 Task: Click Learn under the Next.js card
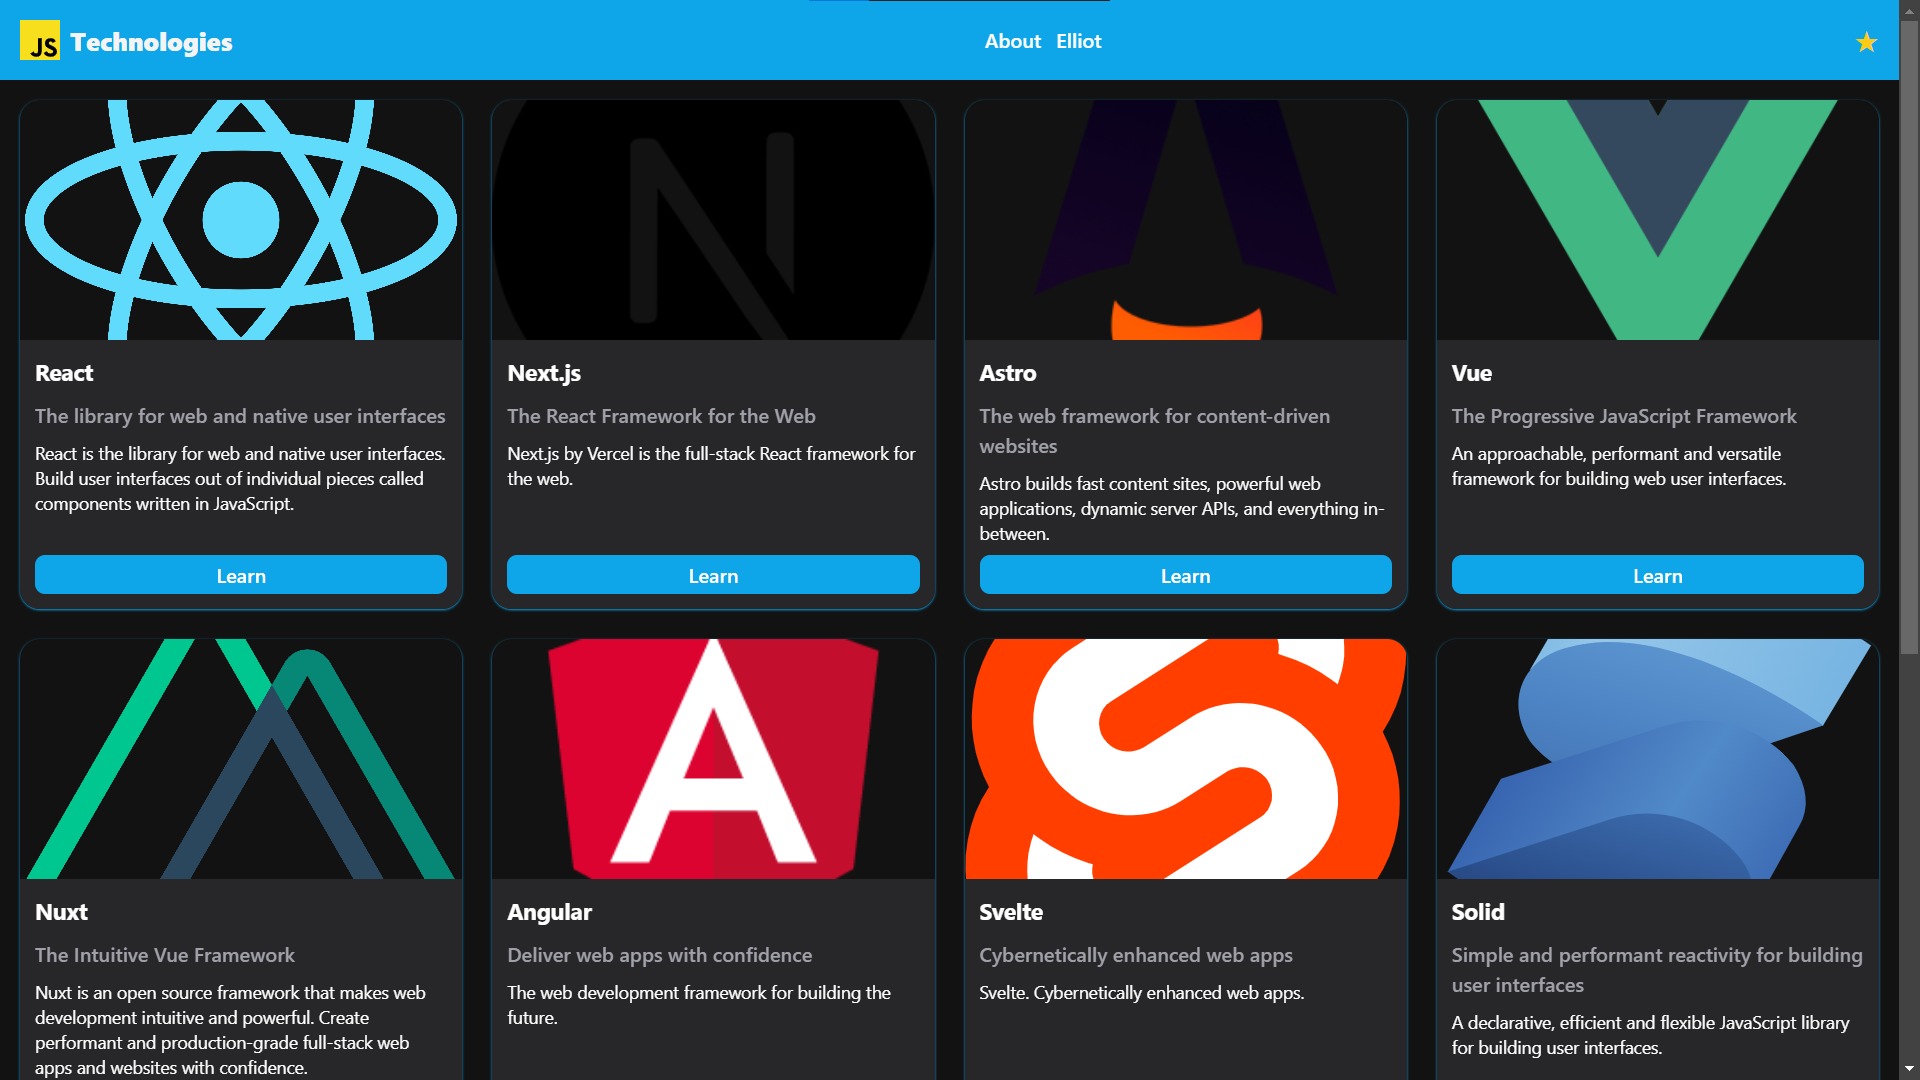tap(713, 575)
